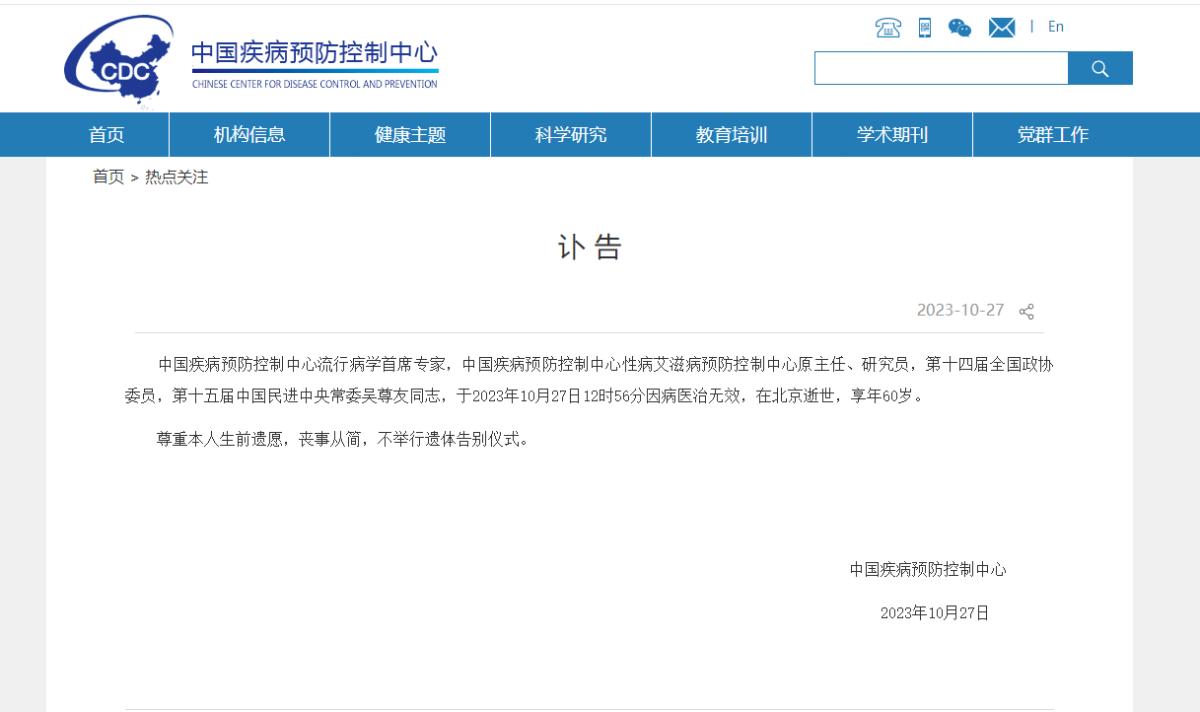Screen dimensions: 1200x712
Task: Open the email envelope icon
Action: [x=1002, y=28]
